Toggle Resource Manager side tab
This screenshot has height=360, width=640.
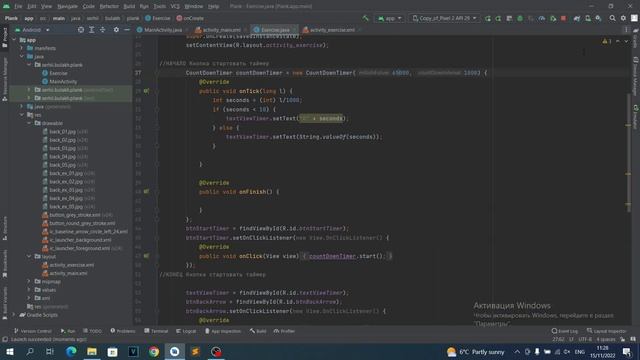[5, 79]
